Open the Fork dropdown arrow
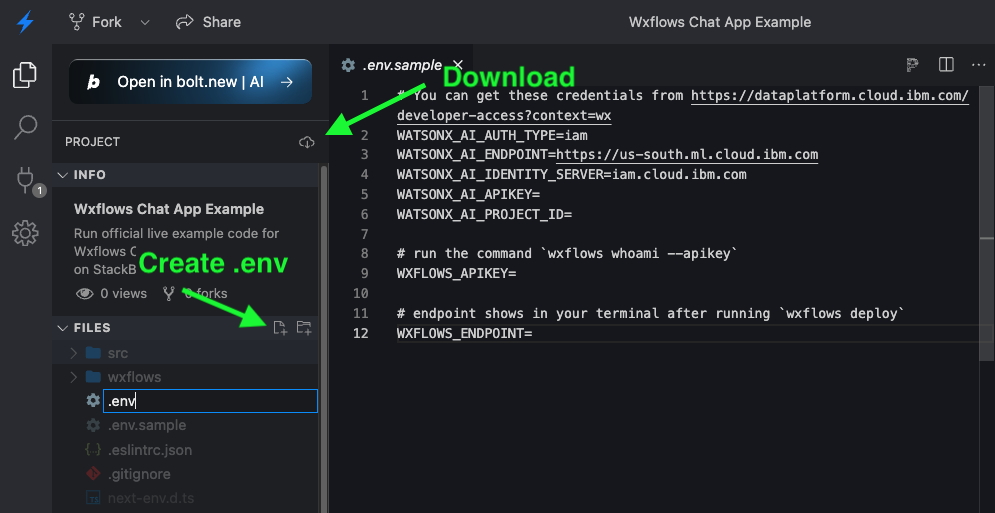This screenshot has height=513, width=995. [x=145, y=22]
